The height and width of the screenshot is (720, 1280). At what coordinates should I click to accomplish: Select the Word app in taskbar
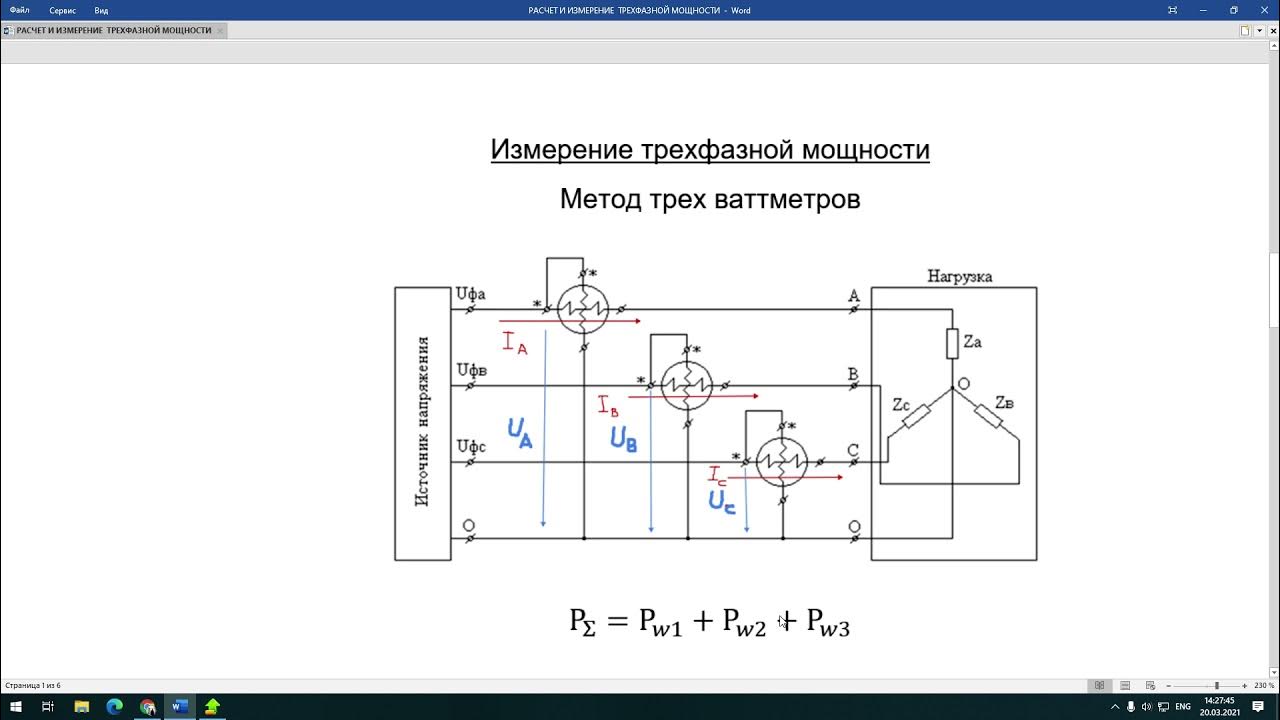coord(180,706)
